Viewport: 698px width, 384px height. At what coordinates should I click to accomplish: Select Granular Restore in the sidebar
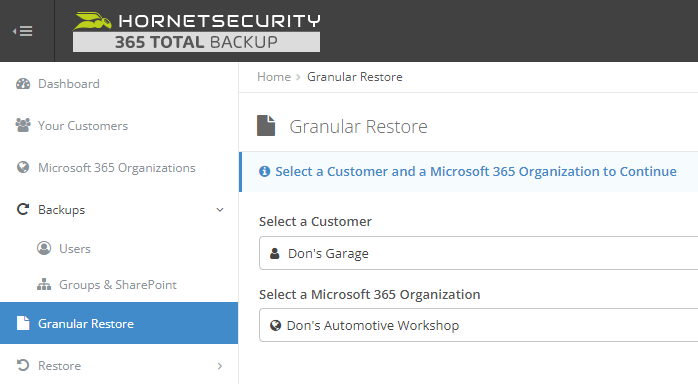pyautogui.click(x=119, y=323)
